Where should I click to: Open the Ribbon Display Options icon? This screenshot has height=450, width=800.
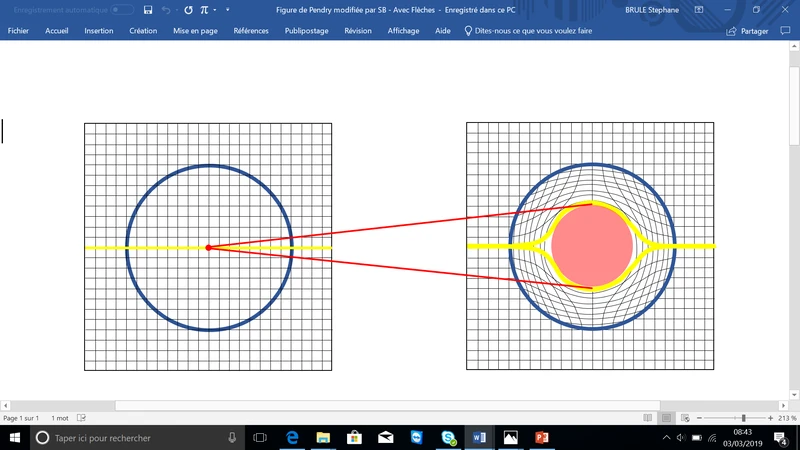tap(701, 10)
